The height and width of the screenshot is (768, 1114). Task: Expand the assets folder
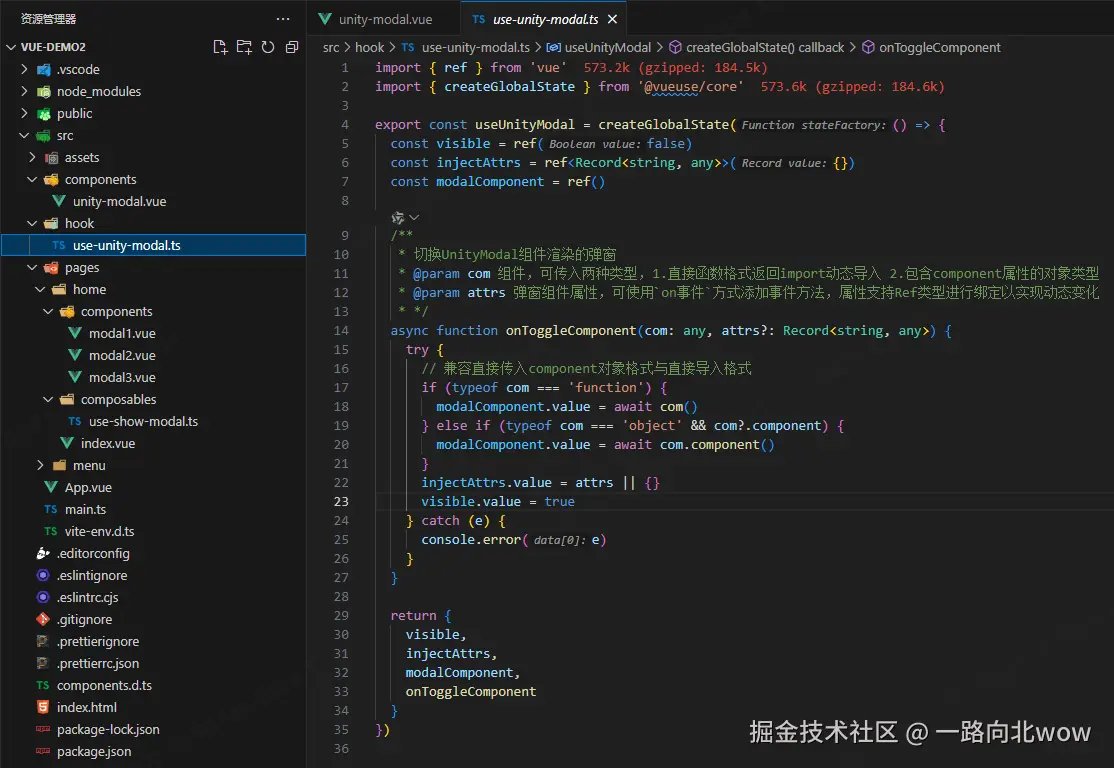pyautogui.click(x=32, y=157)
